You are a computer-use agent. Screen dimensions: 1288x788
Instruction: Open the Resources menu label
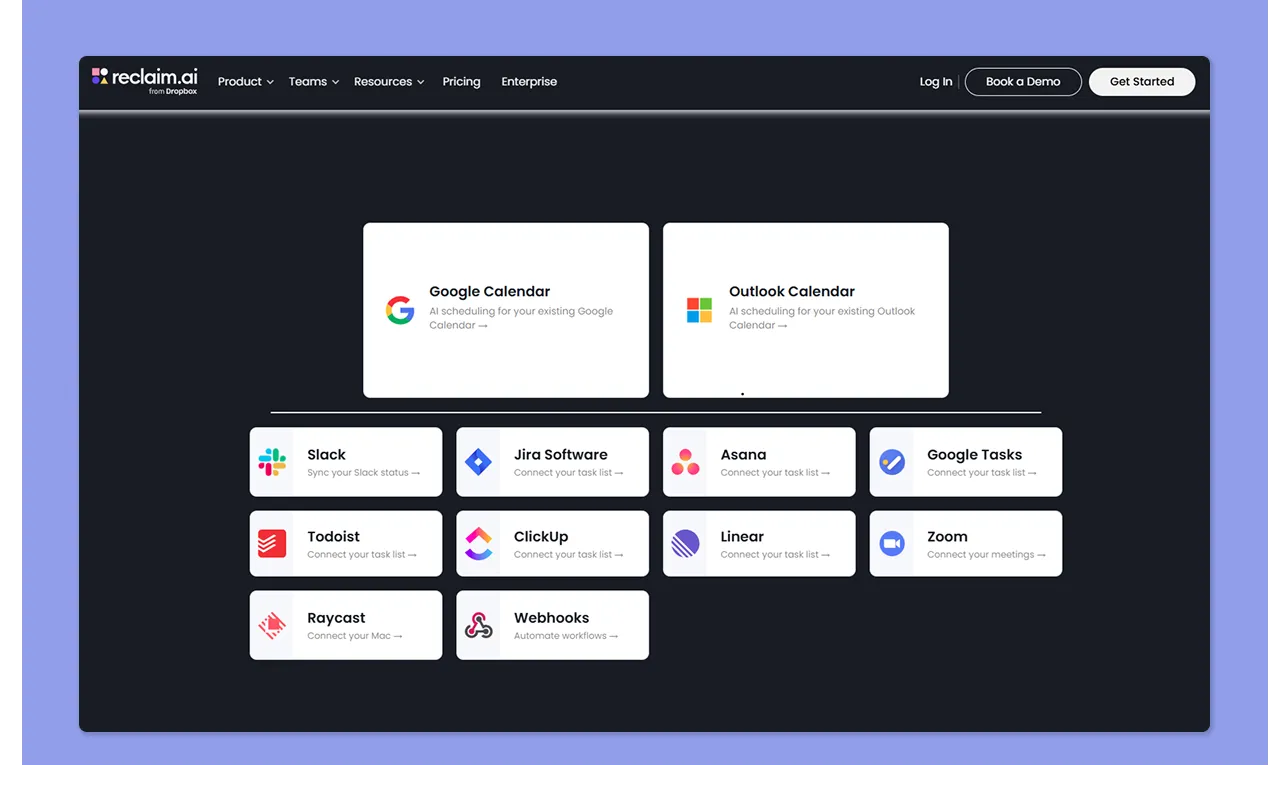383,82
